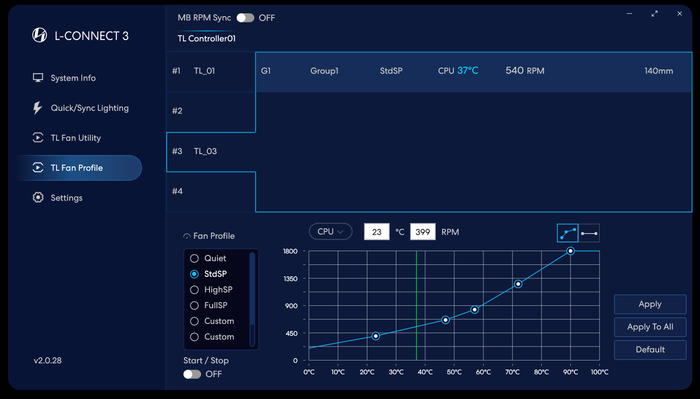Open System Info from the sidebar
The image size is (700, 399).
click(73, 78)
